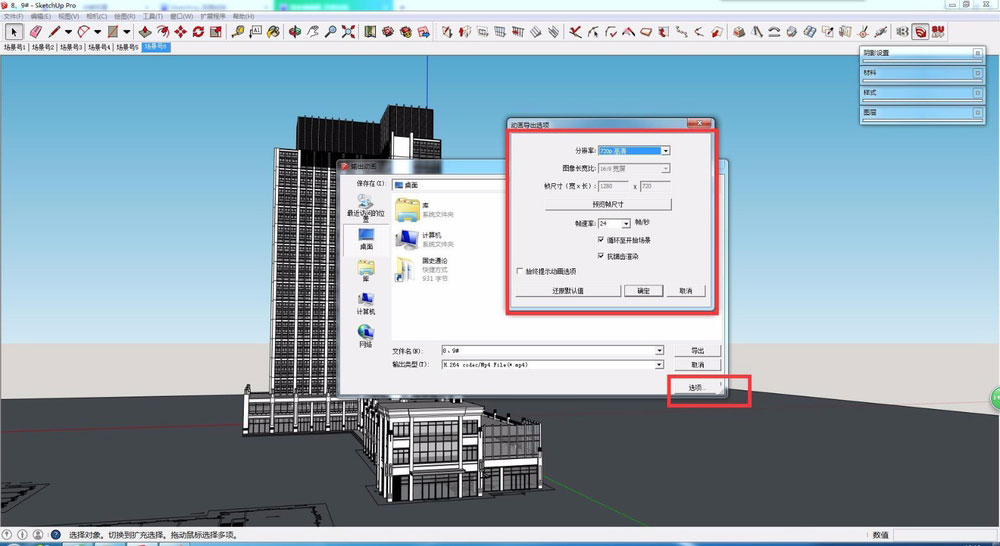Select the Pan hand tool

click(x=312, y=31)
